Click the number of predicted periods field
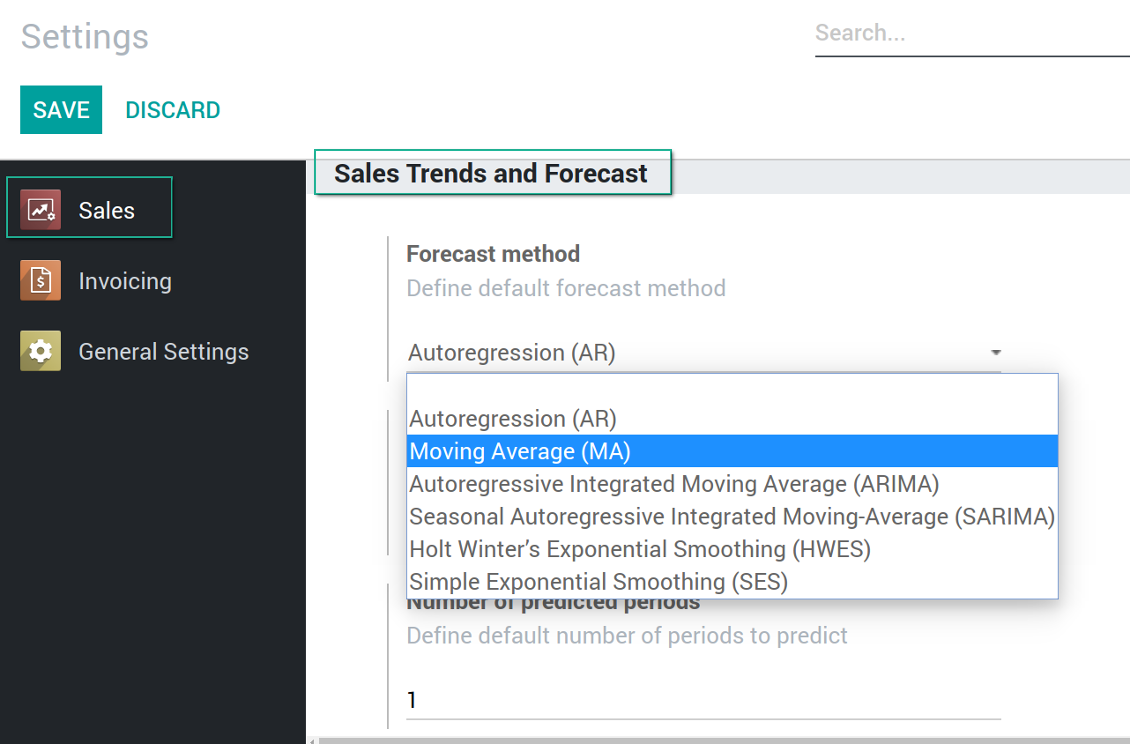This screenshot has width=1130, height=744. (x=703, y=699)
